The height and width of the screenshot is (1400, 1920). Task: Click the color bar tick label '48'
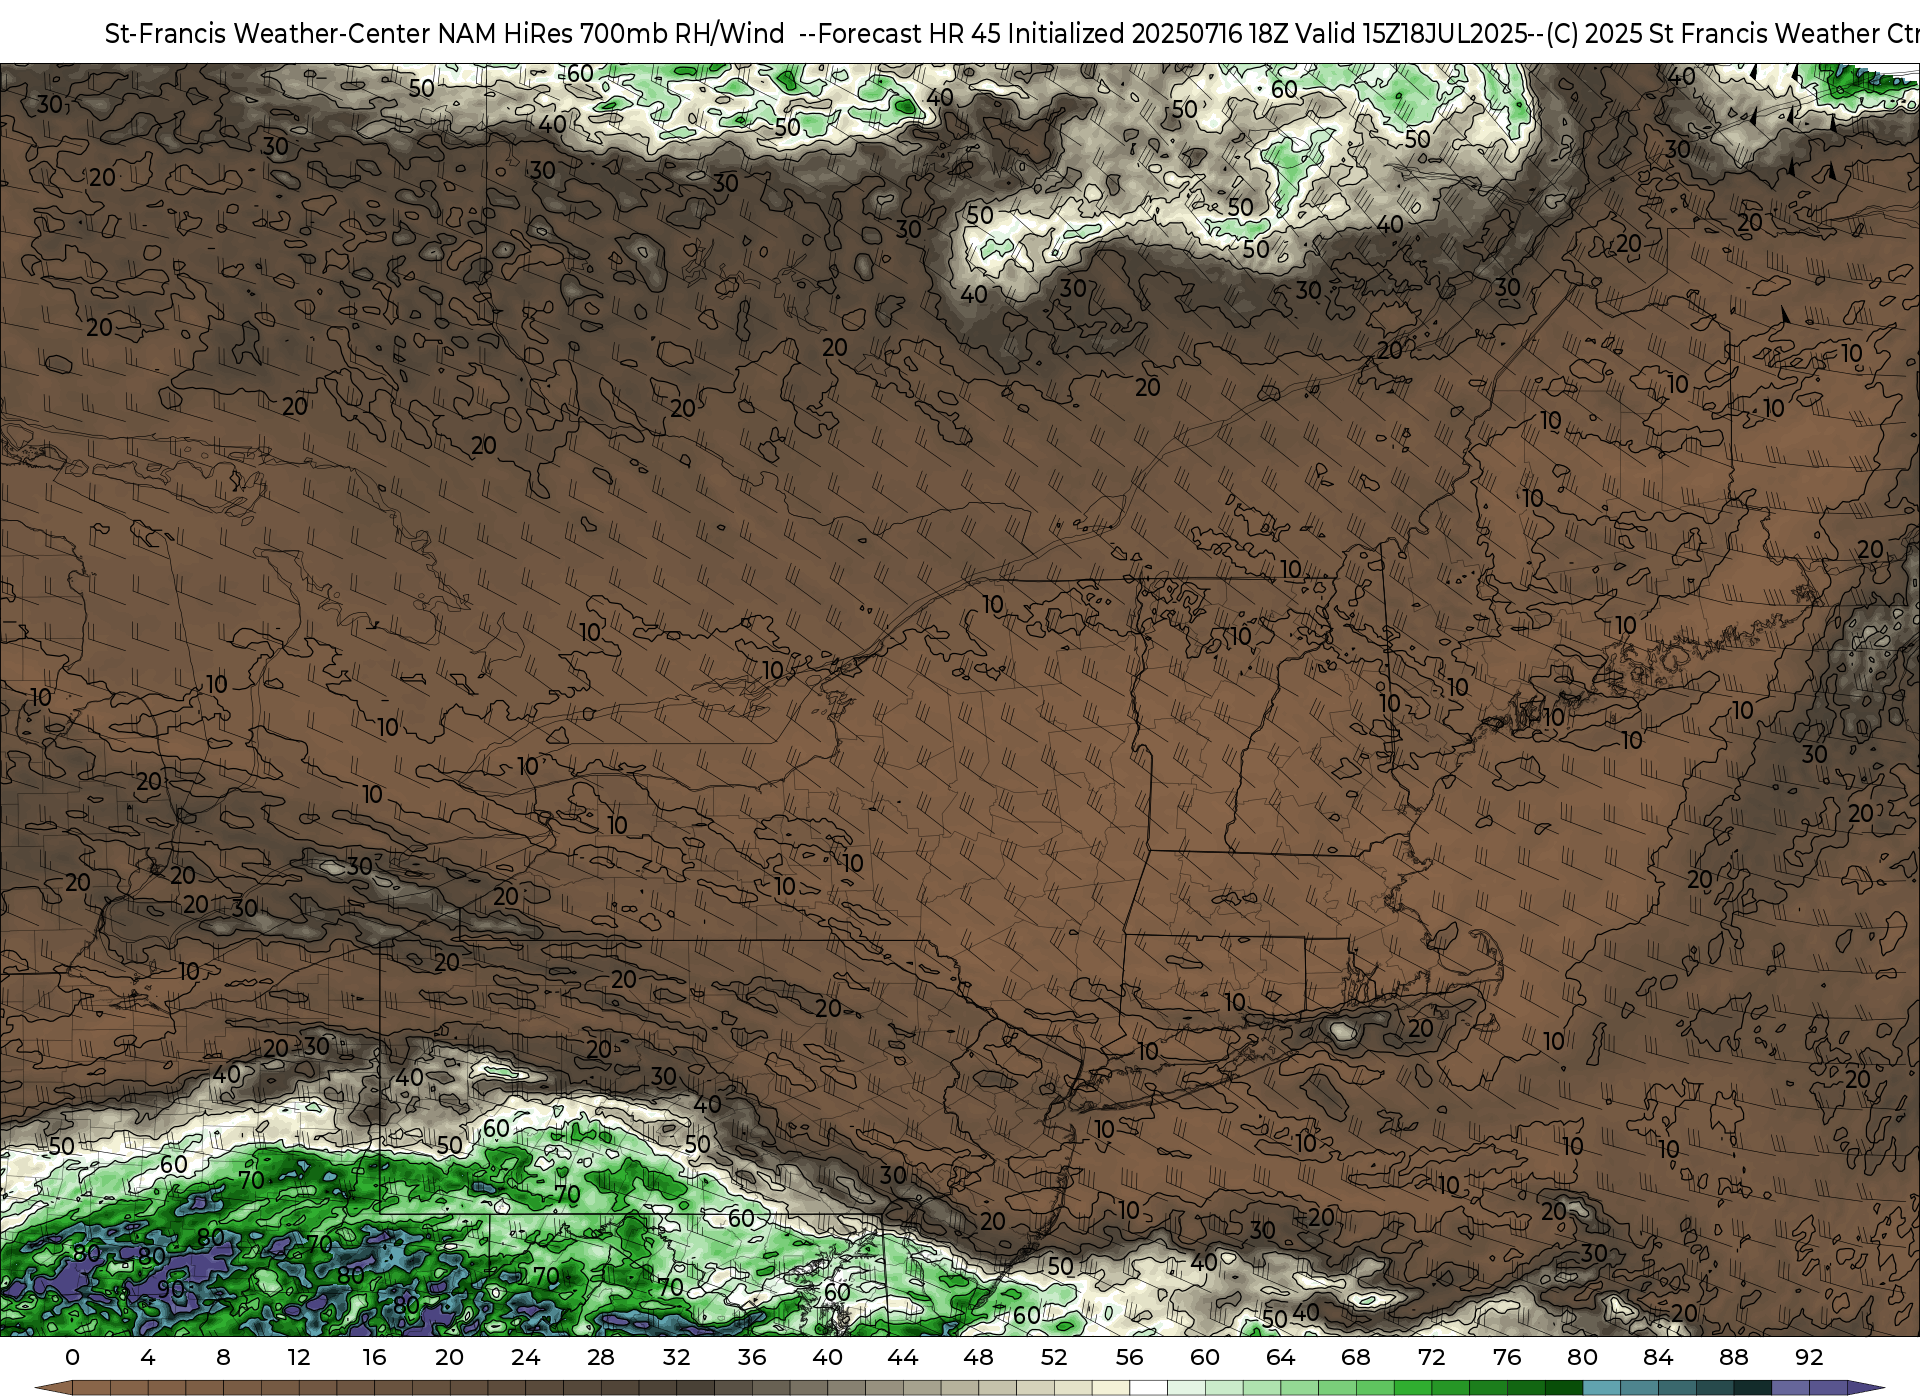point(978,1357)
